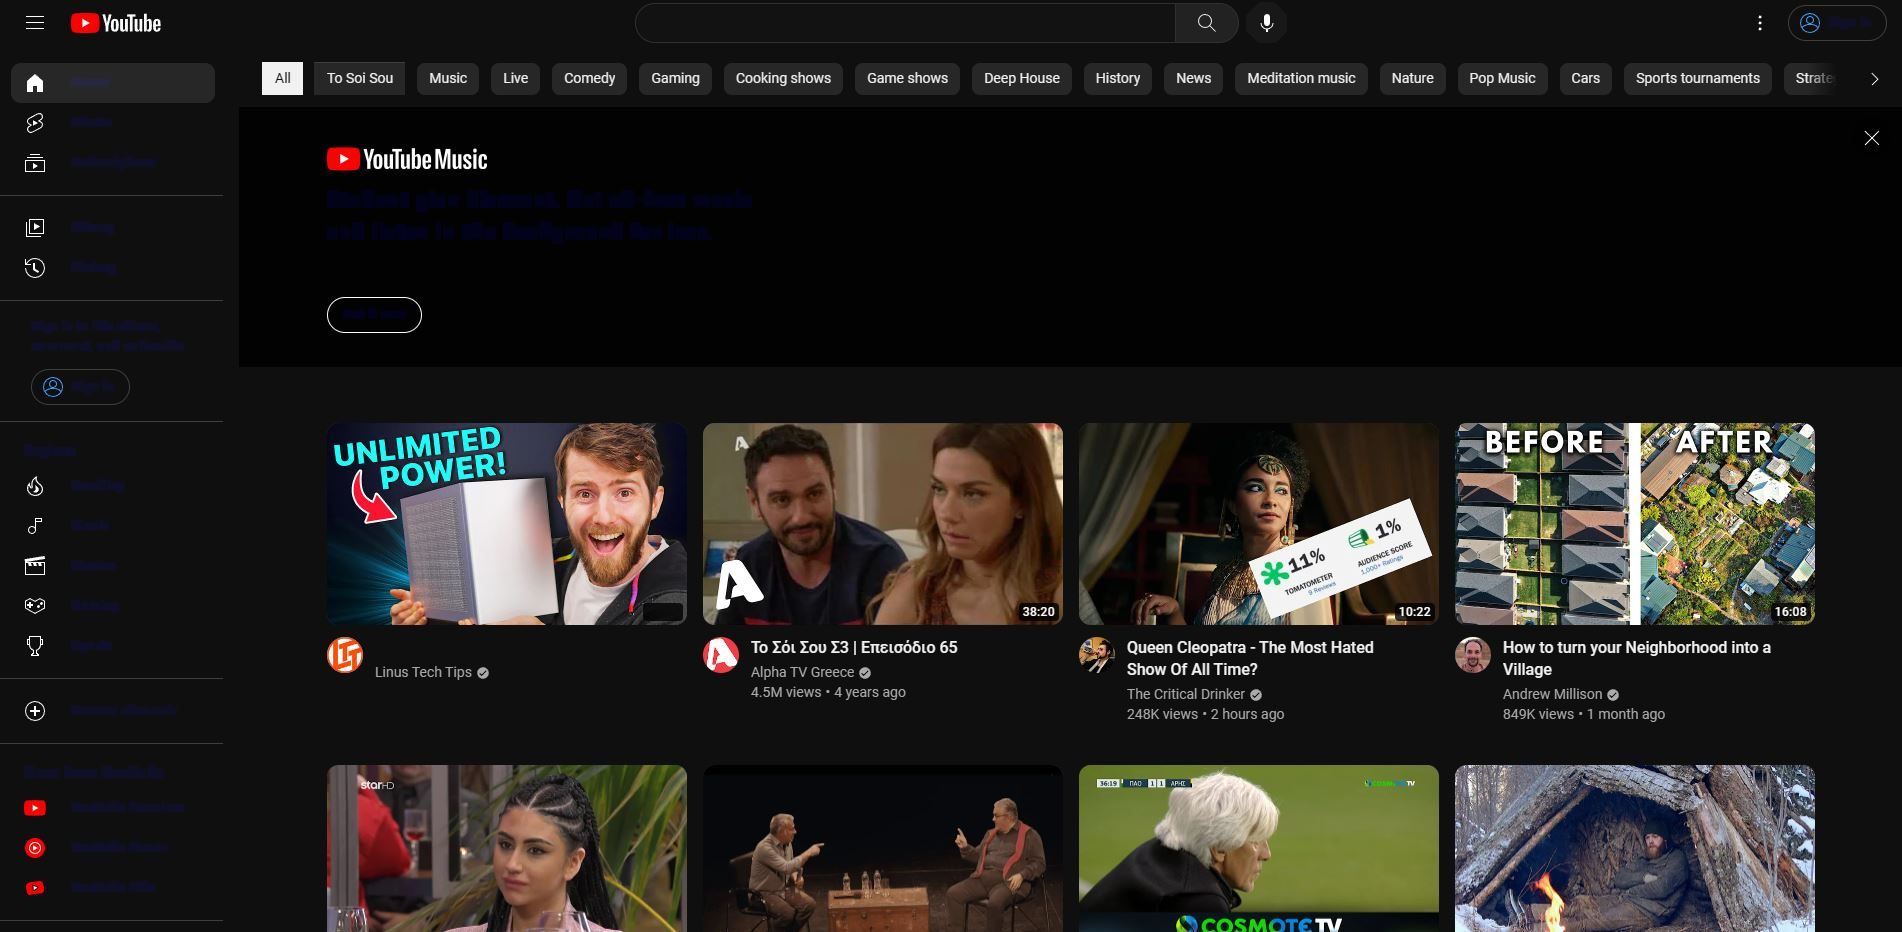Open Movies via the clapperboard icon
The image size is (1902, 932).
[x=35, y=566]
